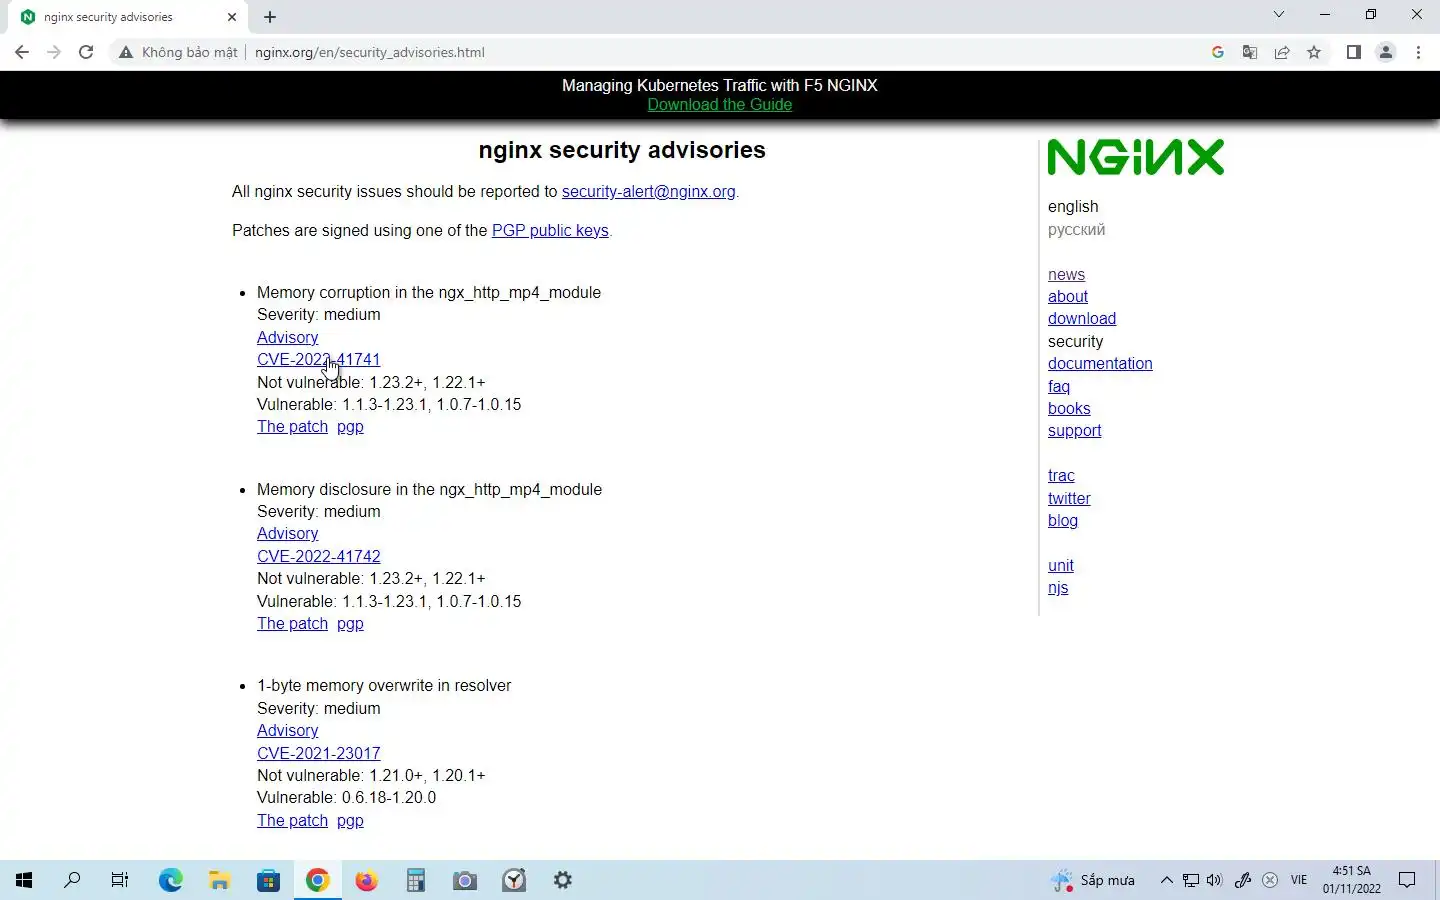Click the Google icon in the address bar
The image size is (1440, 900).
pyautogui.click(x=1218, y=52)
